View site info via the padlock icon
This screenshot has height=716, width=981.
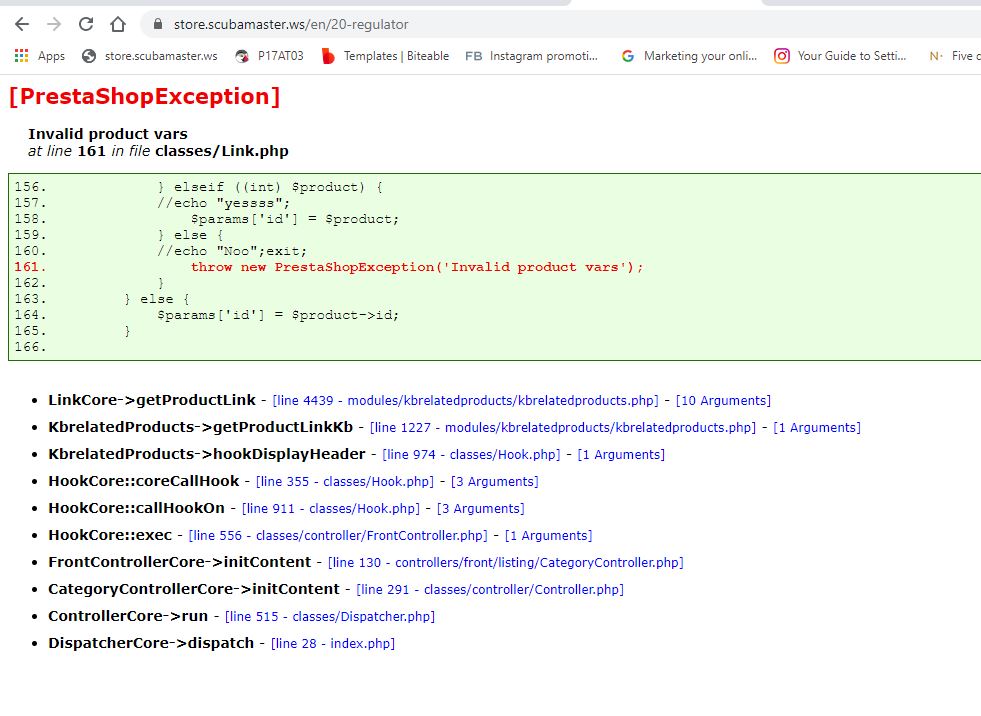[158, 24]
